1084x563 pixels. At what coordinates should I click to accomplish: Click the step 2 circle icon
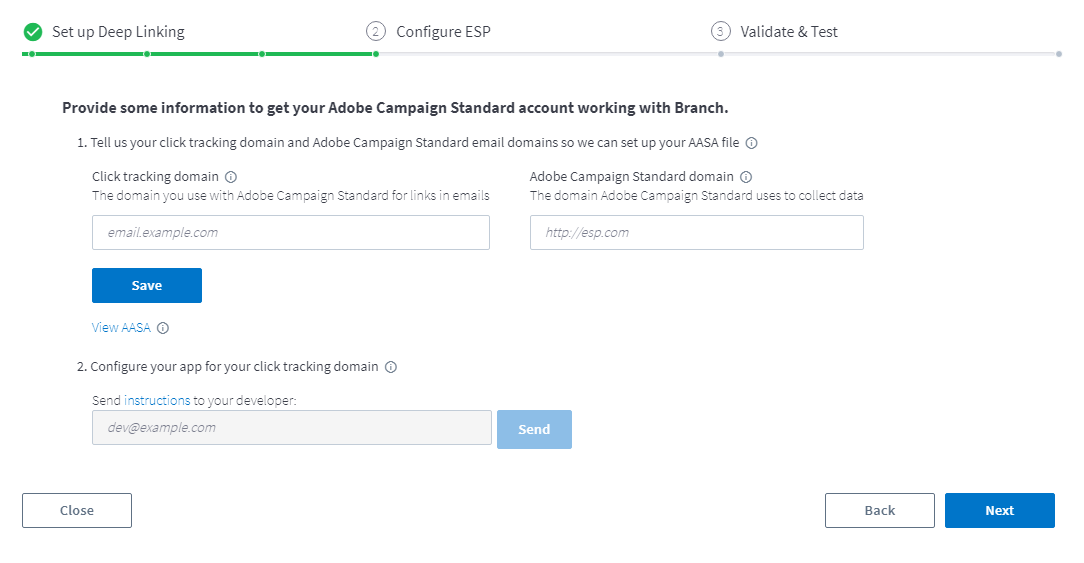(376, 31)
